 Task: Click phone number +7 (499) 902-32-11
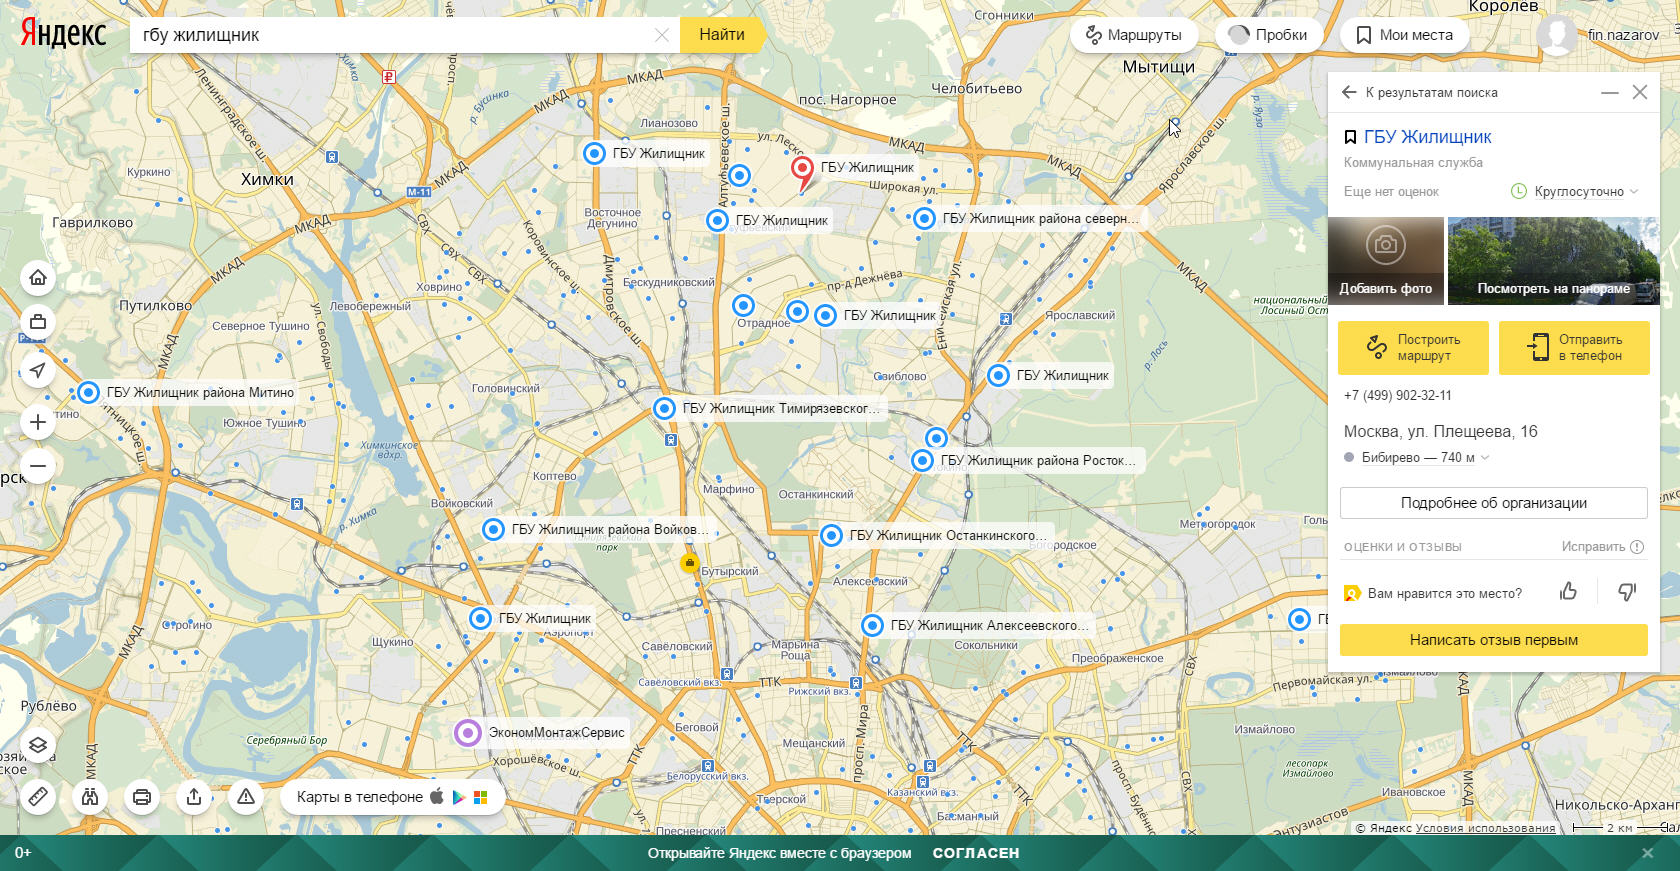point(1397,395)
